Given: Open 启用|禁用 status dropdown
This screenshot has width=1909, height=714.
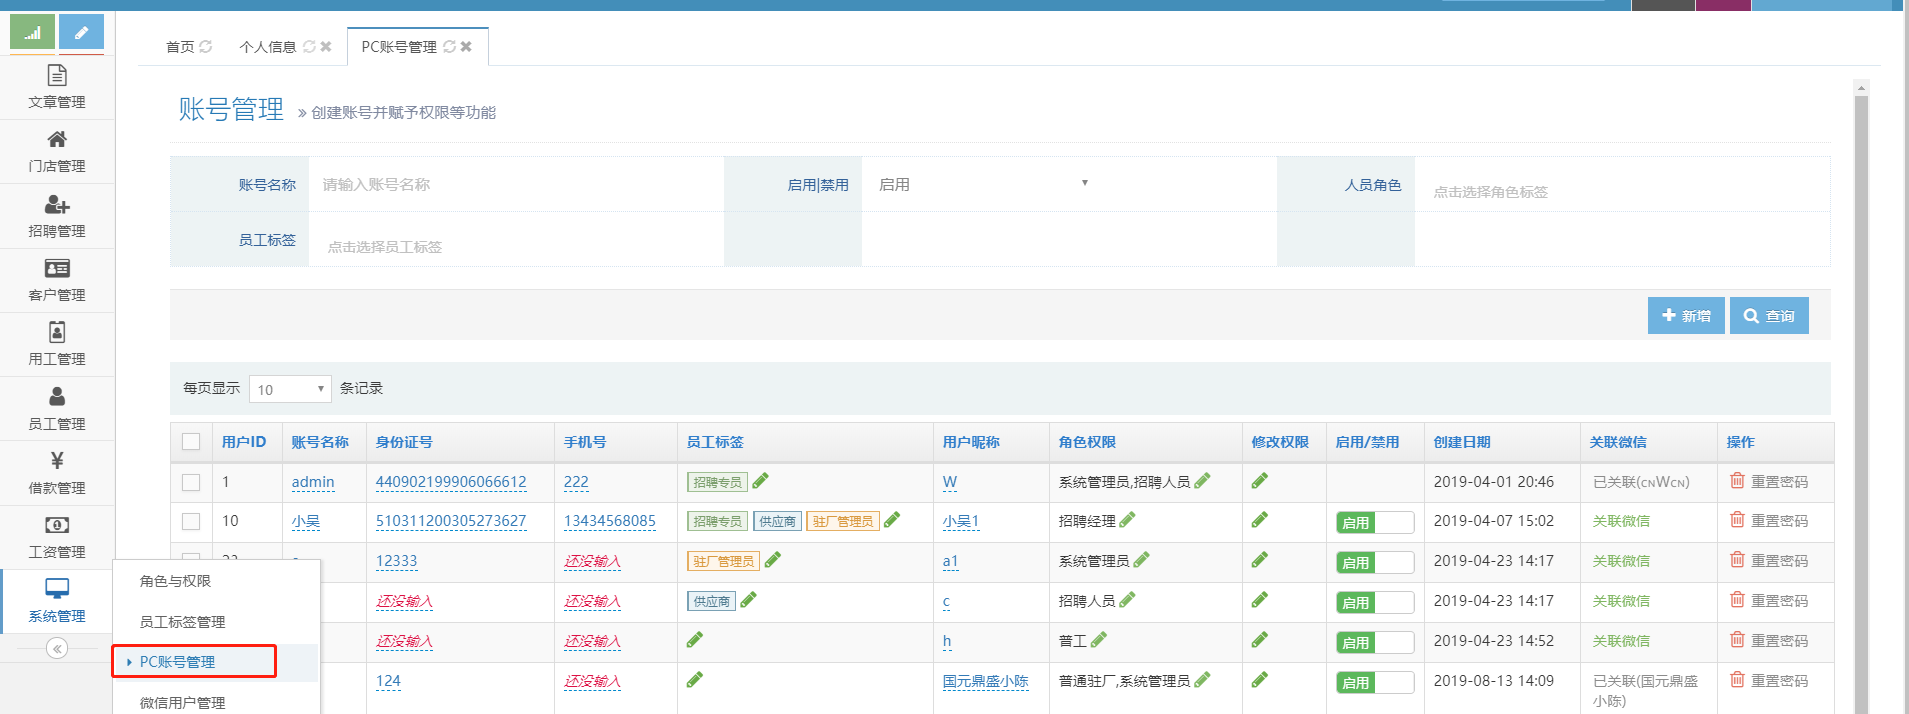Looking at the screenshot, I should [983, 184].
